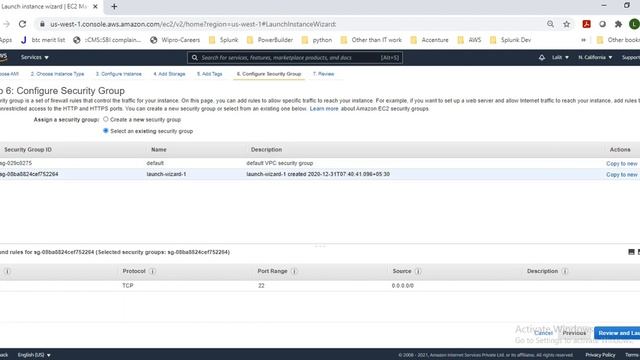
Task: Open AWS notifications bell
Action: (542, 58)
